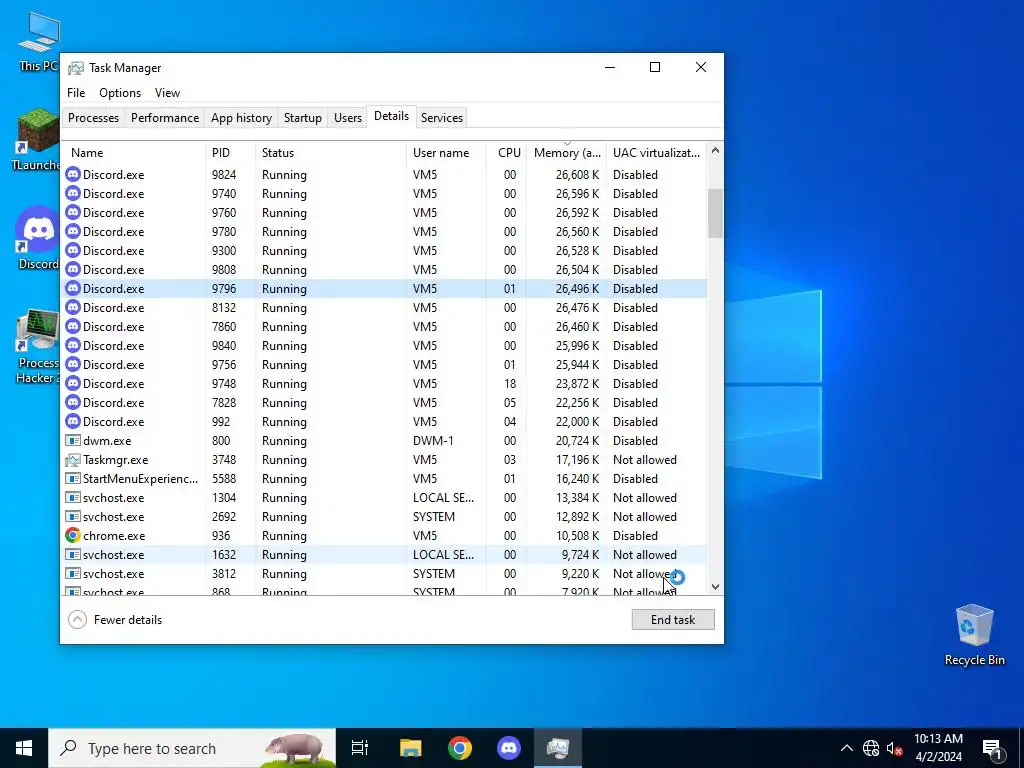
Task: Click the CPU value 18
Action: (509, 383)
